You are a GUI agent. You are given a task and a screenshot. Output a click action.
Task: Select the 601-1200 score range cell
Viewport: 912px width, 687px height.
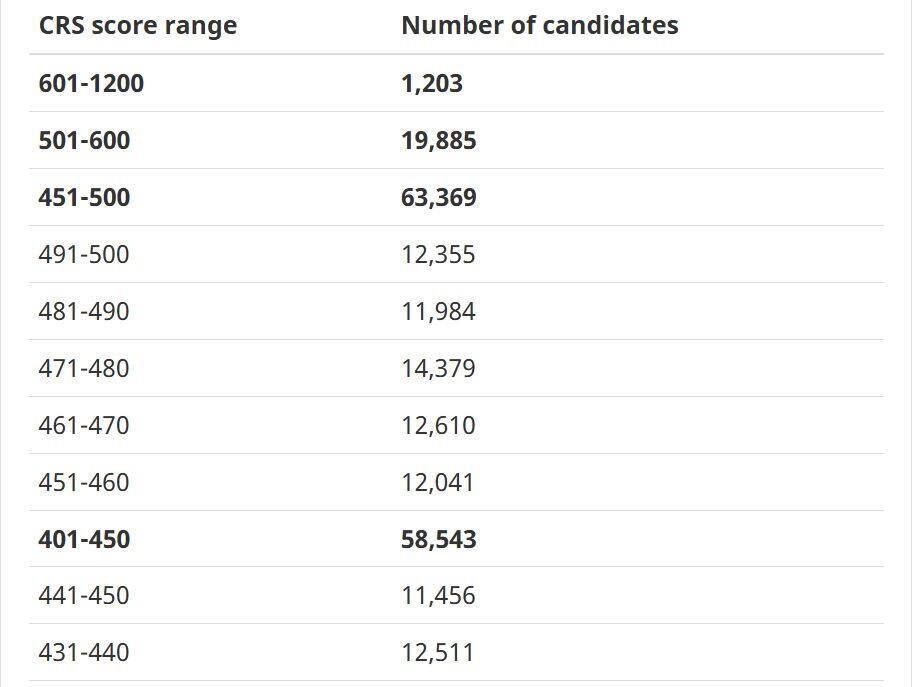[x=91, y=84]
